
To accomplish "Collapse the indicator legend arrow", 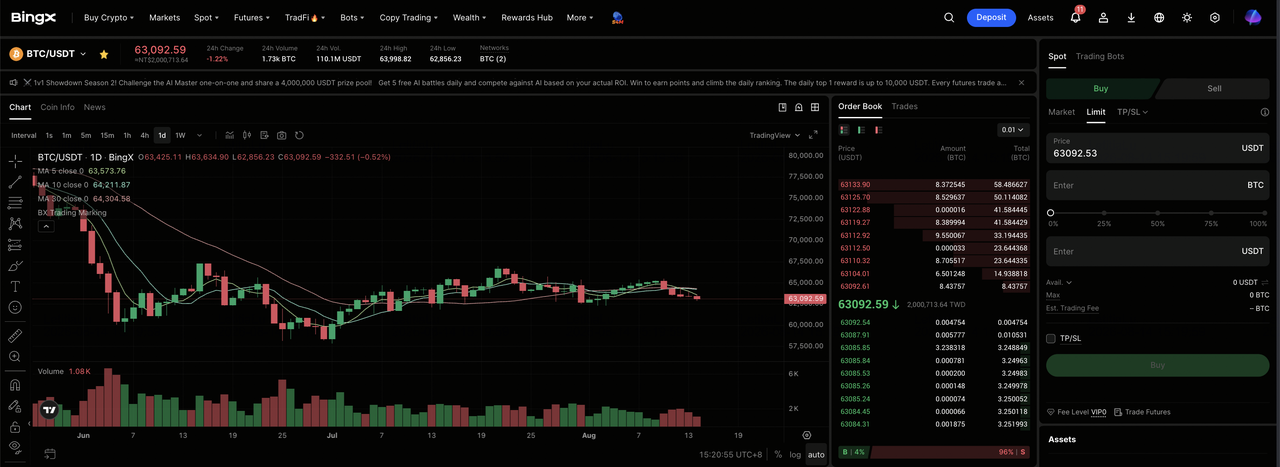I will 46,226.
